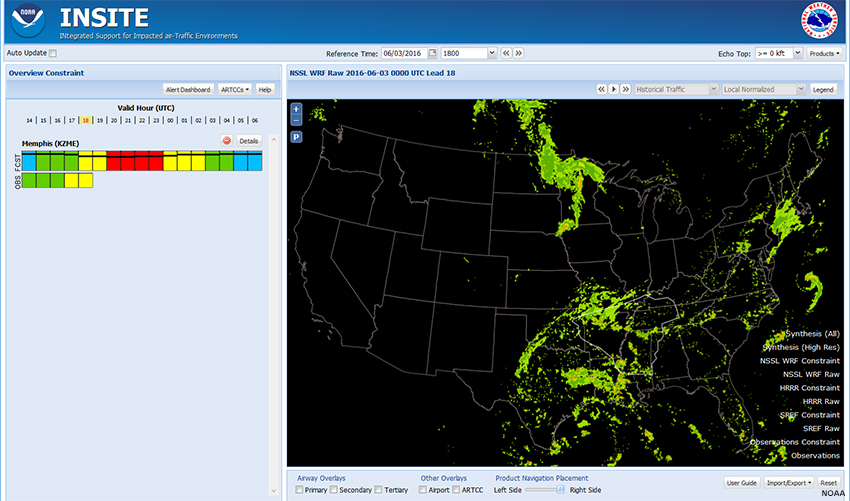
Task: Click the first red forecast block for Memphis
Action: point(114,161)
